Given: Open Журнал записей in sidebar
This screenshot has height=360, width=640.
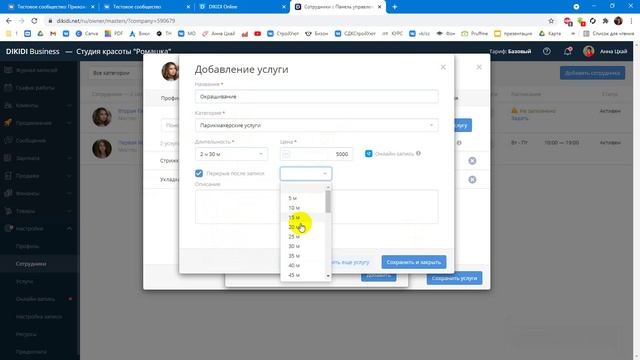Looking at the screenshot, I should coord(36,70).
